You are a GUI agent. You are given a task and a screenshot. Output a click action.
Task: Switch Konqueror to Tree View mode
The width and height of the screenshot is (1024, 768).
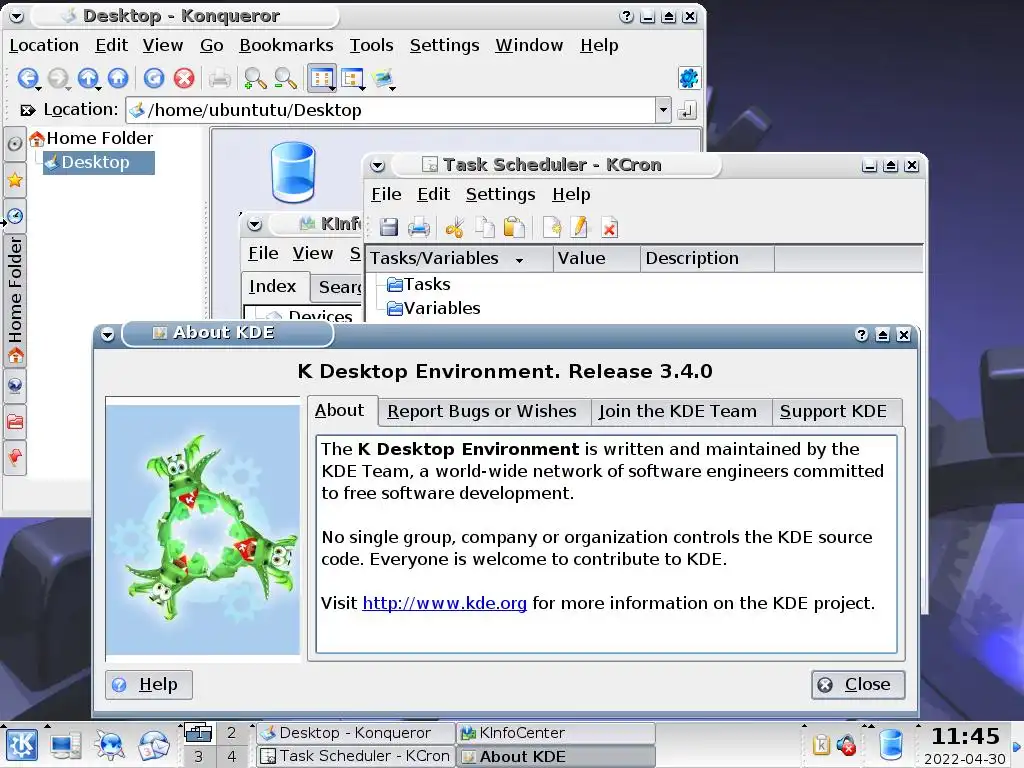click(x=353, y=78)
